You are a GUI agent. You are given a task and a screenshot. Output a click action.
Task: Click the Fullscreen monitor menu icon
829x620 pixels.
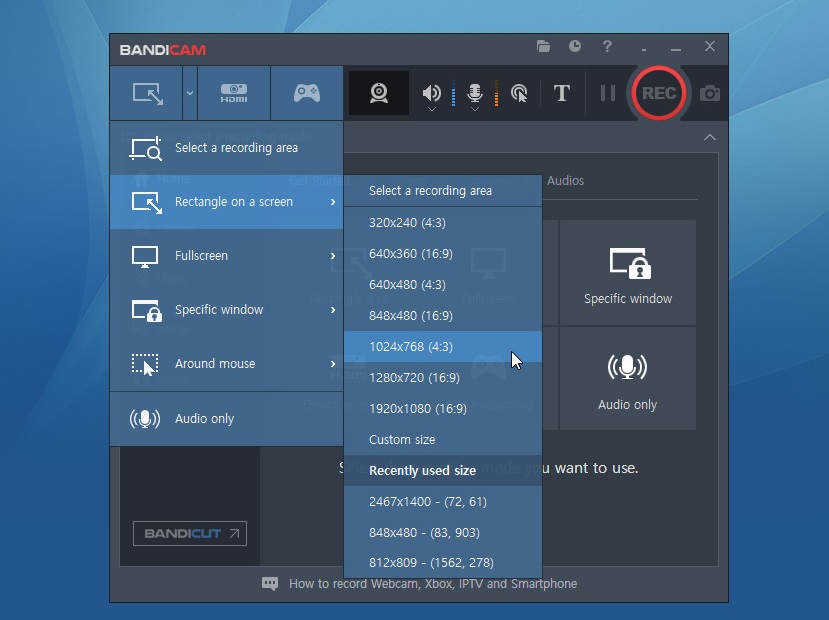pyautogui.click(x=145, y=257)
